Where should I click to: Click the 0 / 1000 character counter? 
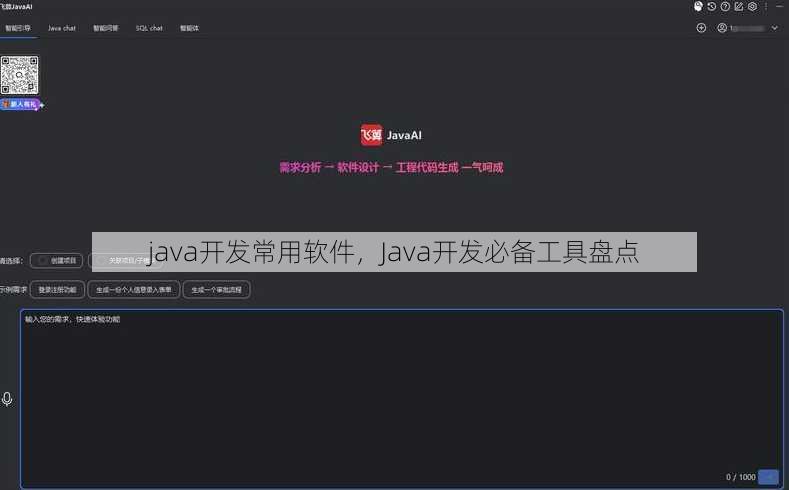click(740, 477)
